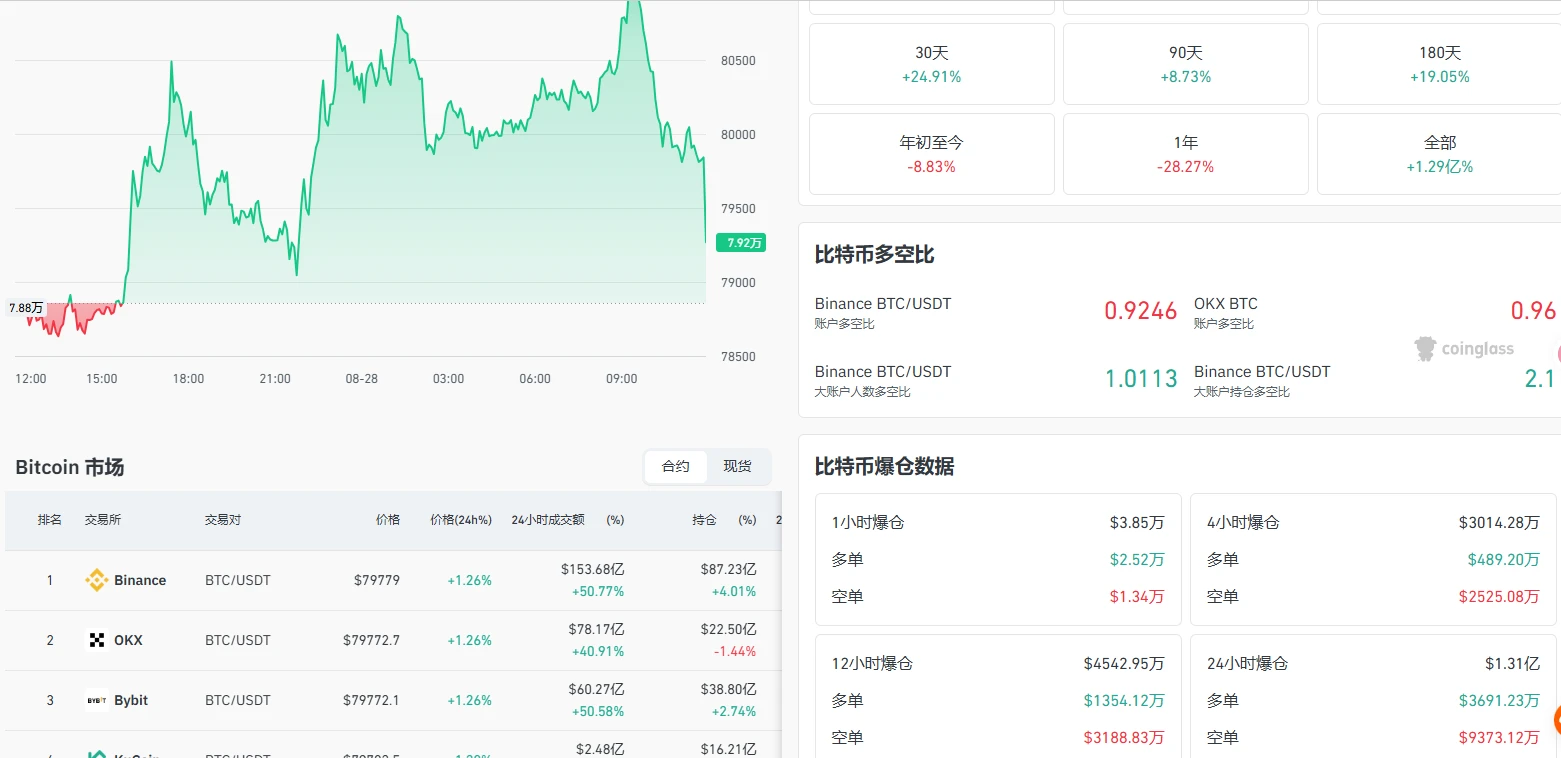Click the 1小时爆仓 total $3.85万
Screen dimensions: 1561x758
[1137, 522]
